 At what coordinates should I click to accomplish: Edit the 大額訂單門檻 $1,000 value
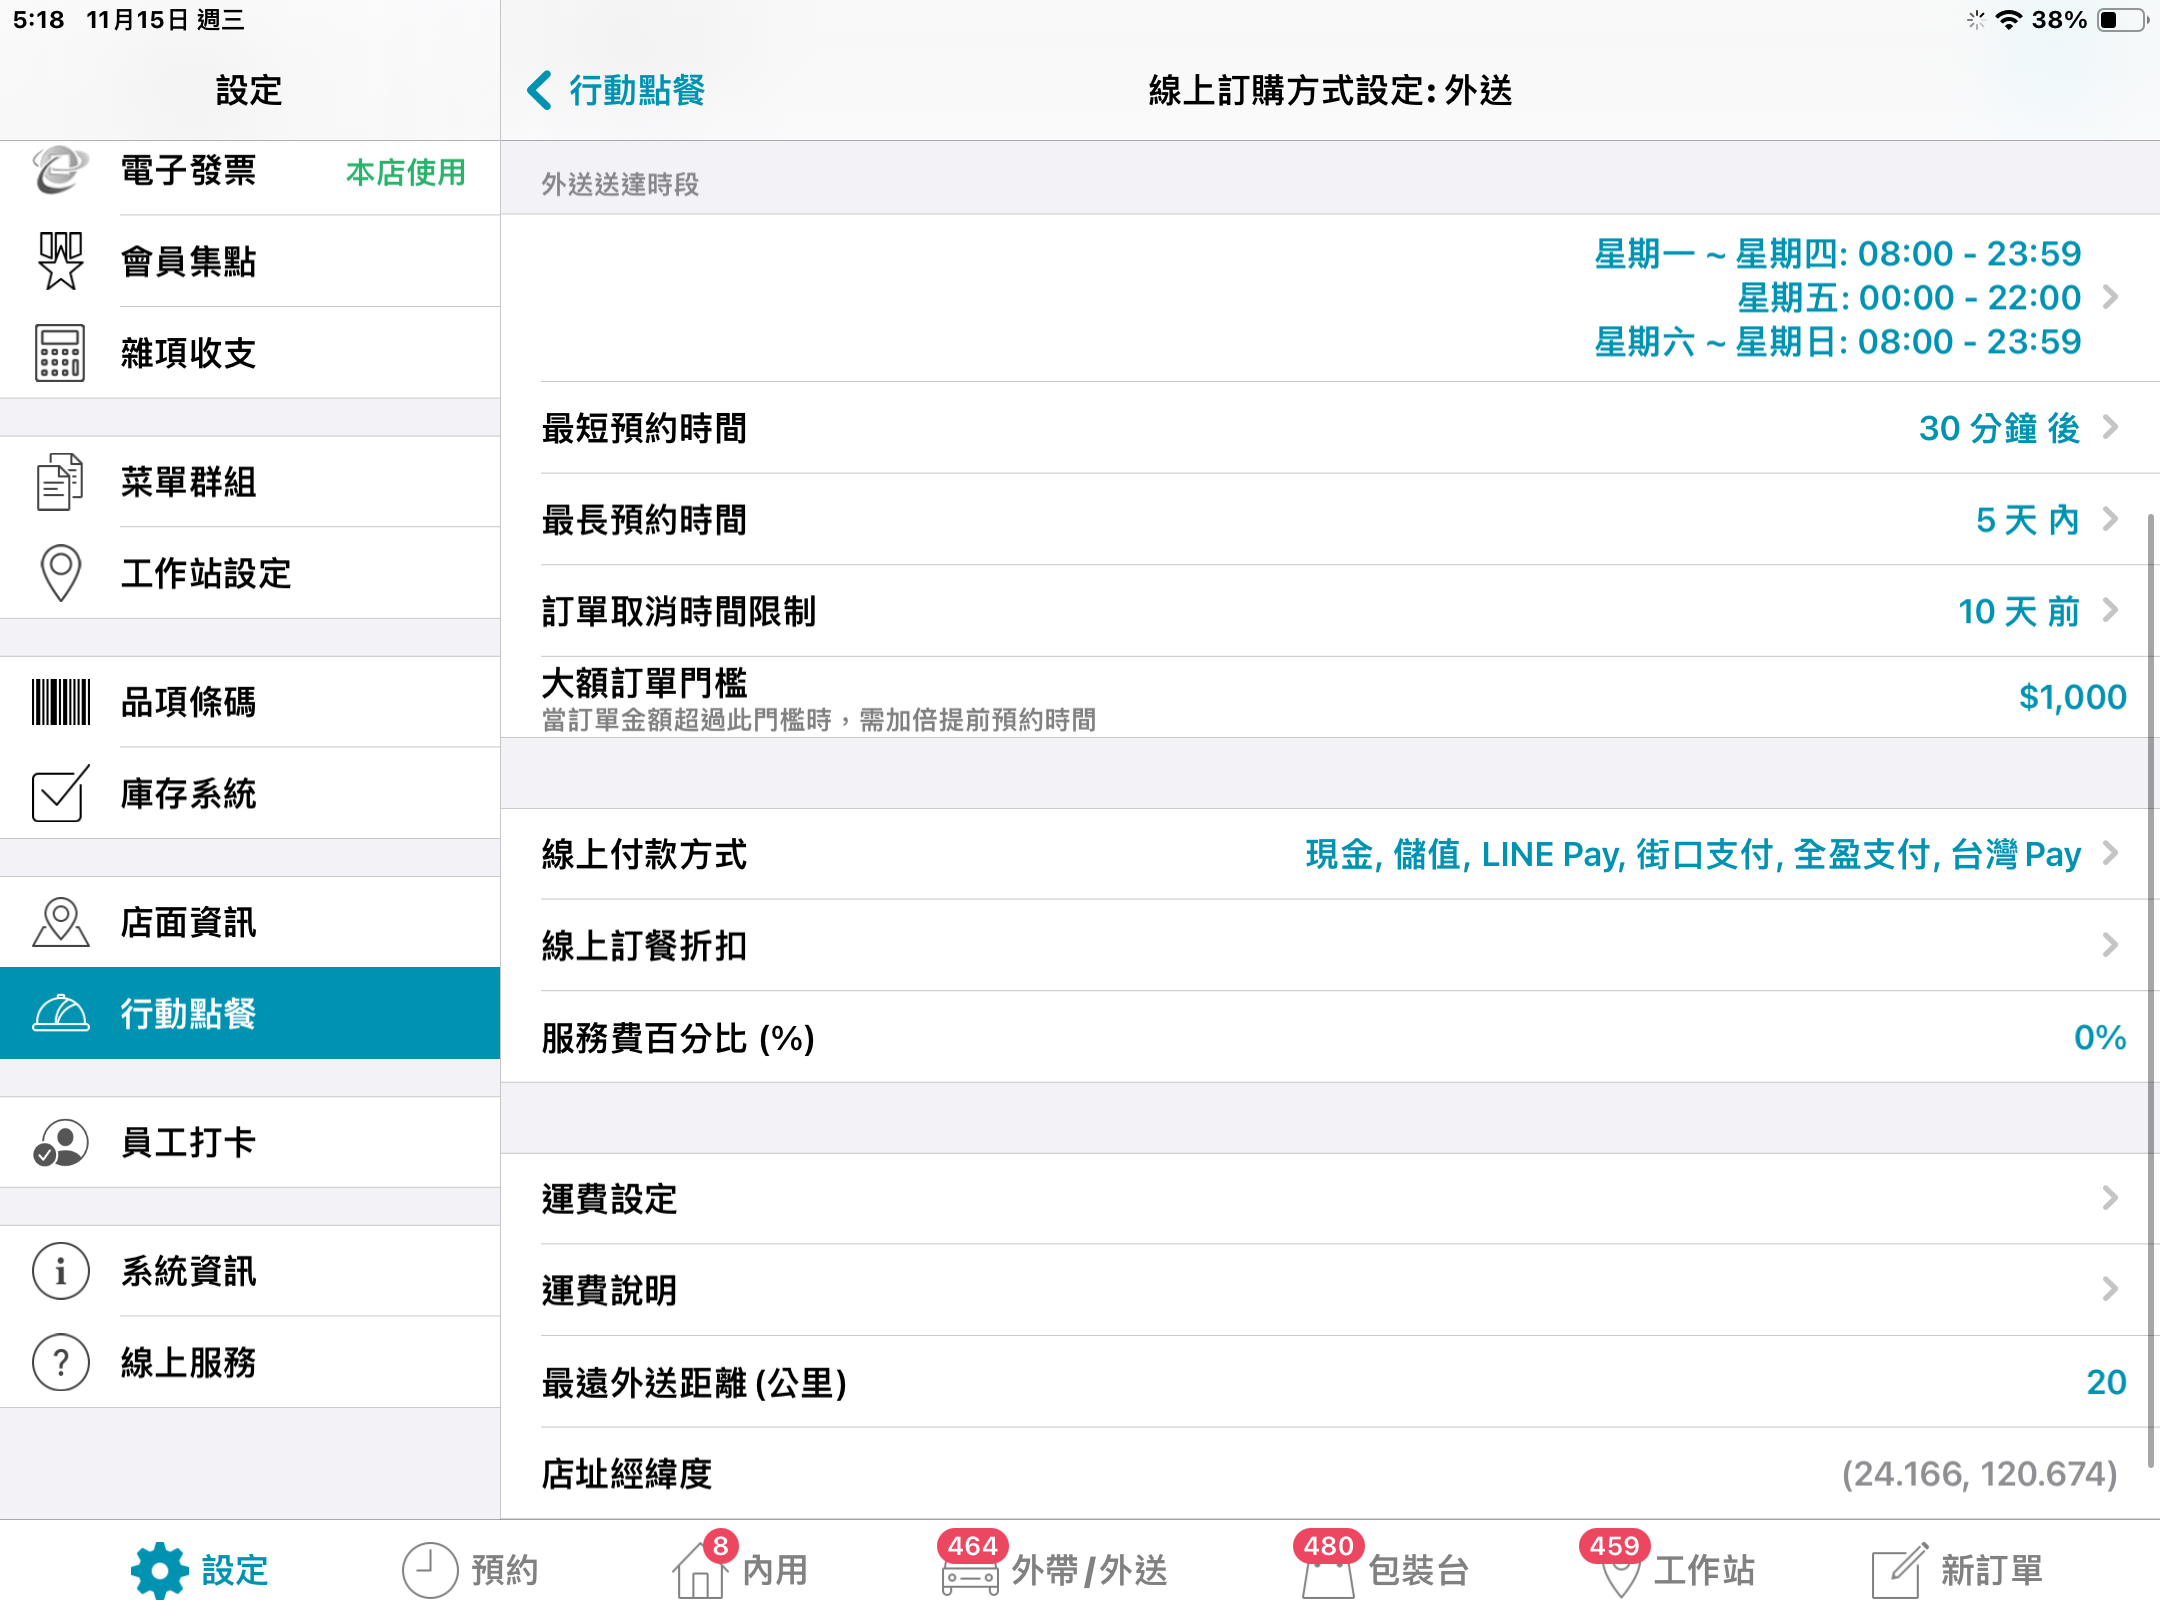[2072, 697]
